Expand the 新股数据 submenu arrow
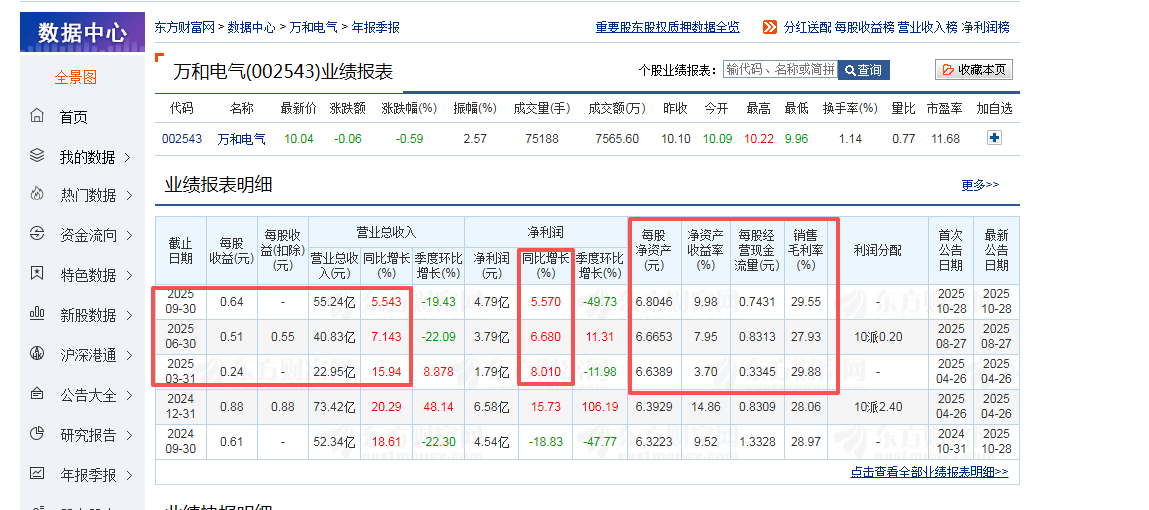The image size is (1149, 510). pos(129,315)
